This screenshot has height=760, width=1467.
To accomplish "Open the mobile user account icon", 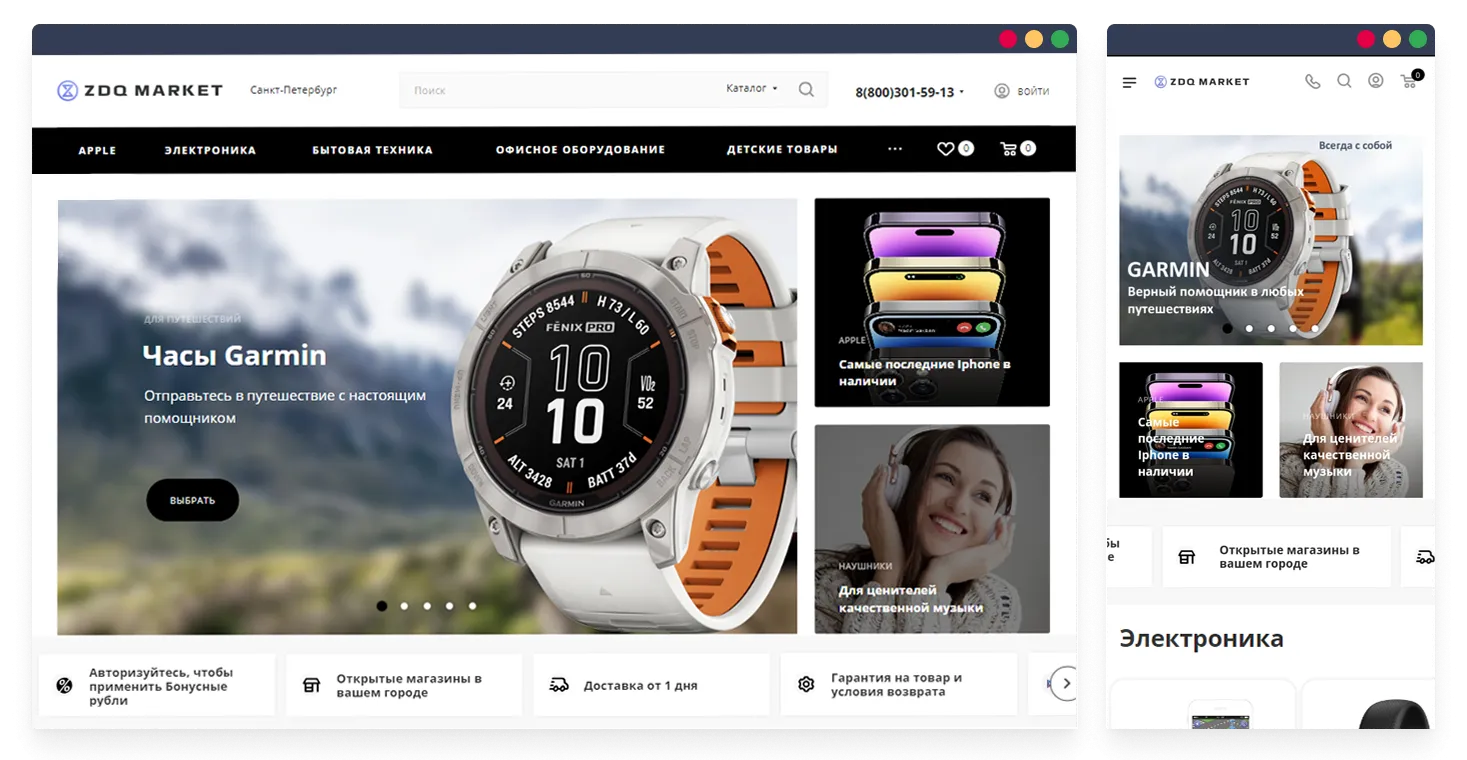I will tap(1376, 81).
